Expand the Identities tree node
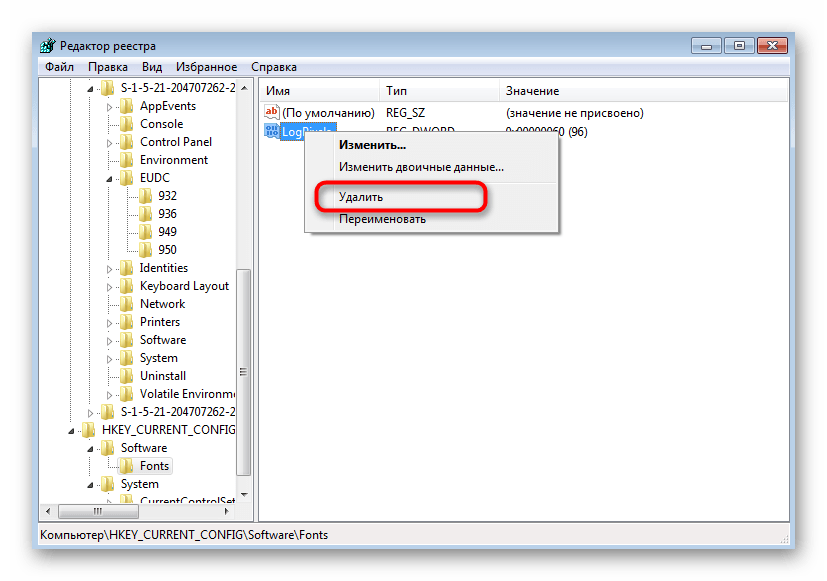Image resolution: width=827 pixels, height=581 pixels. tap(109, 269)
